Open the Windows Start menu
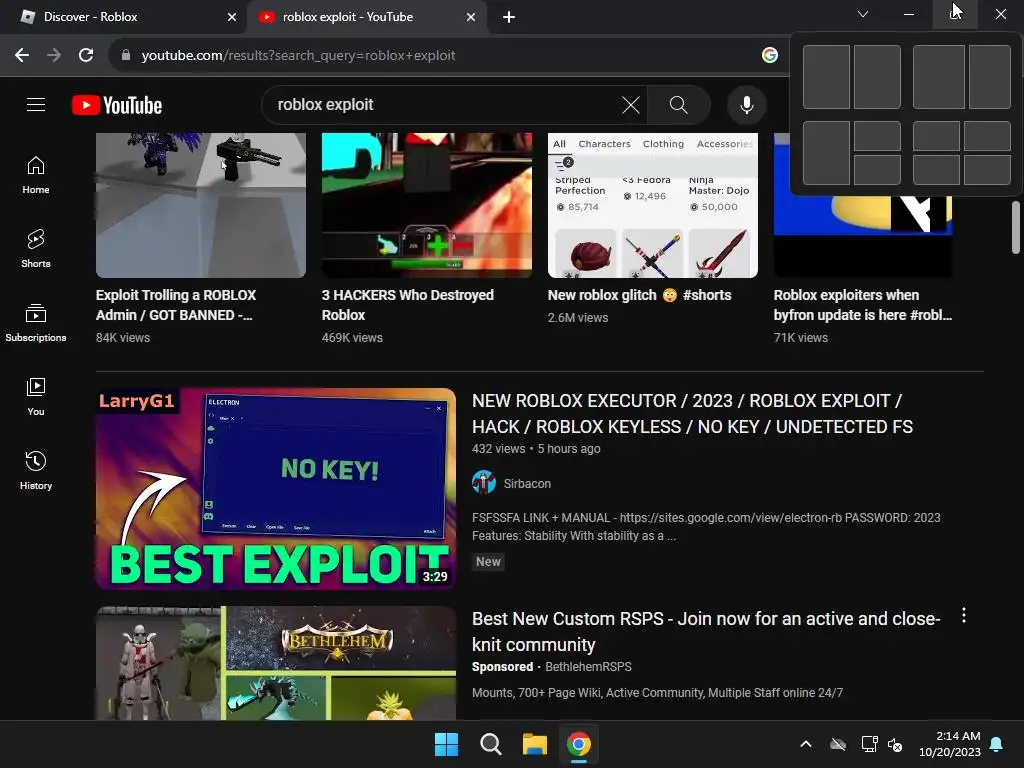 click(x=447, y=744)
